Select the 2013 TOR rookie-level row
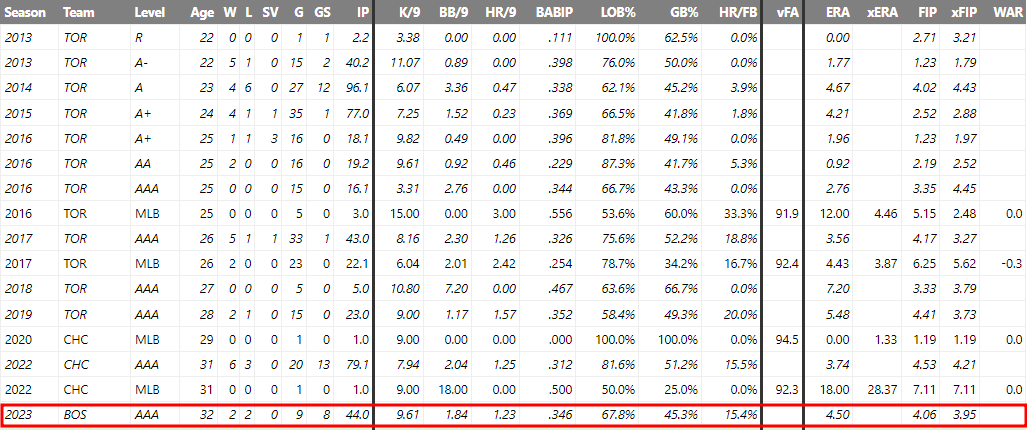This screenshot has width=1027, height=430. pyautogui.click(x=513, y=37)
